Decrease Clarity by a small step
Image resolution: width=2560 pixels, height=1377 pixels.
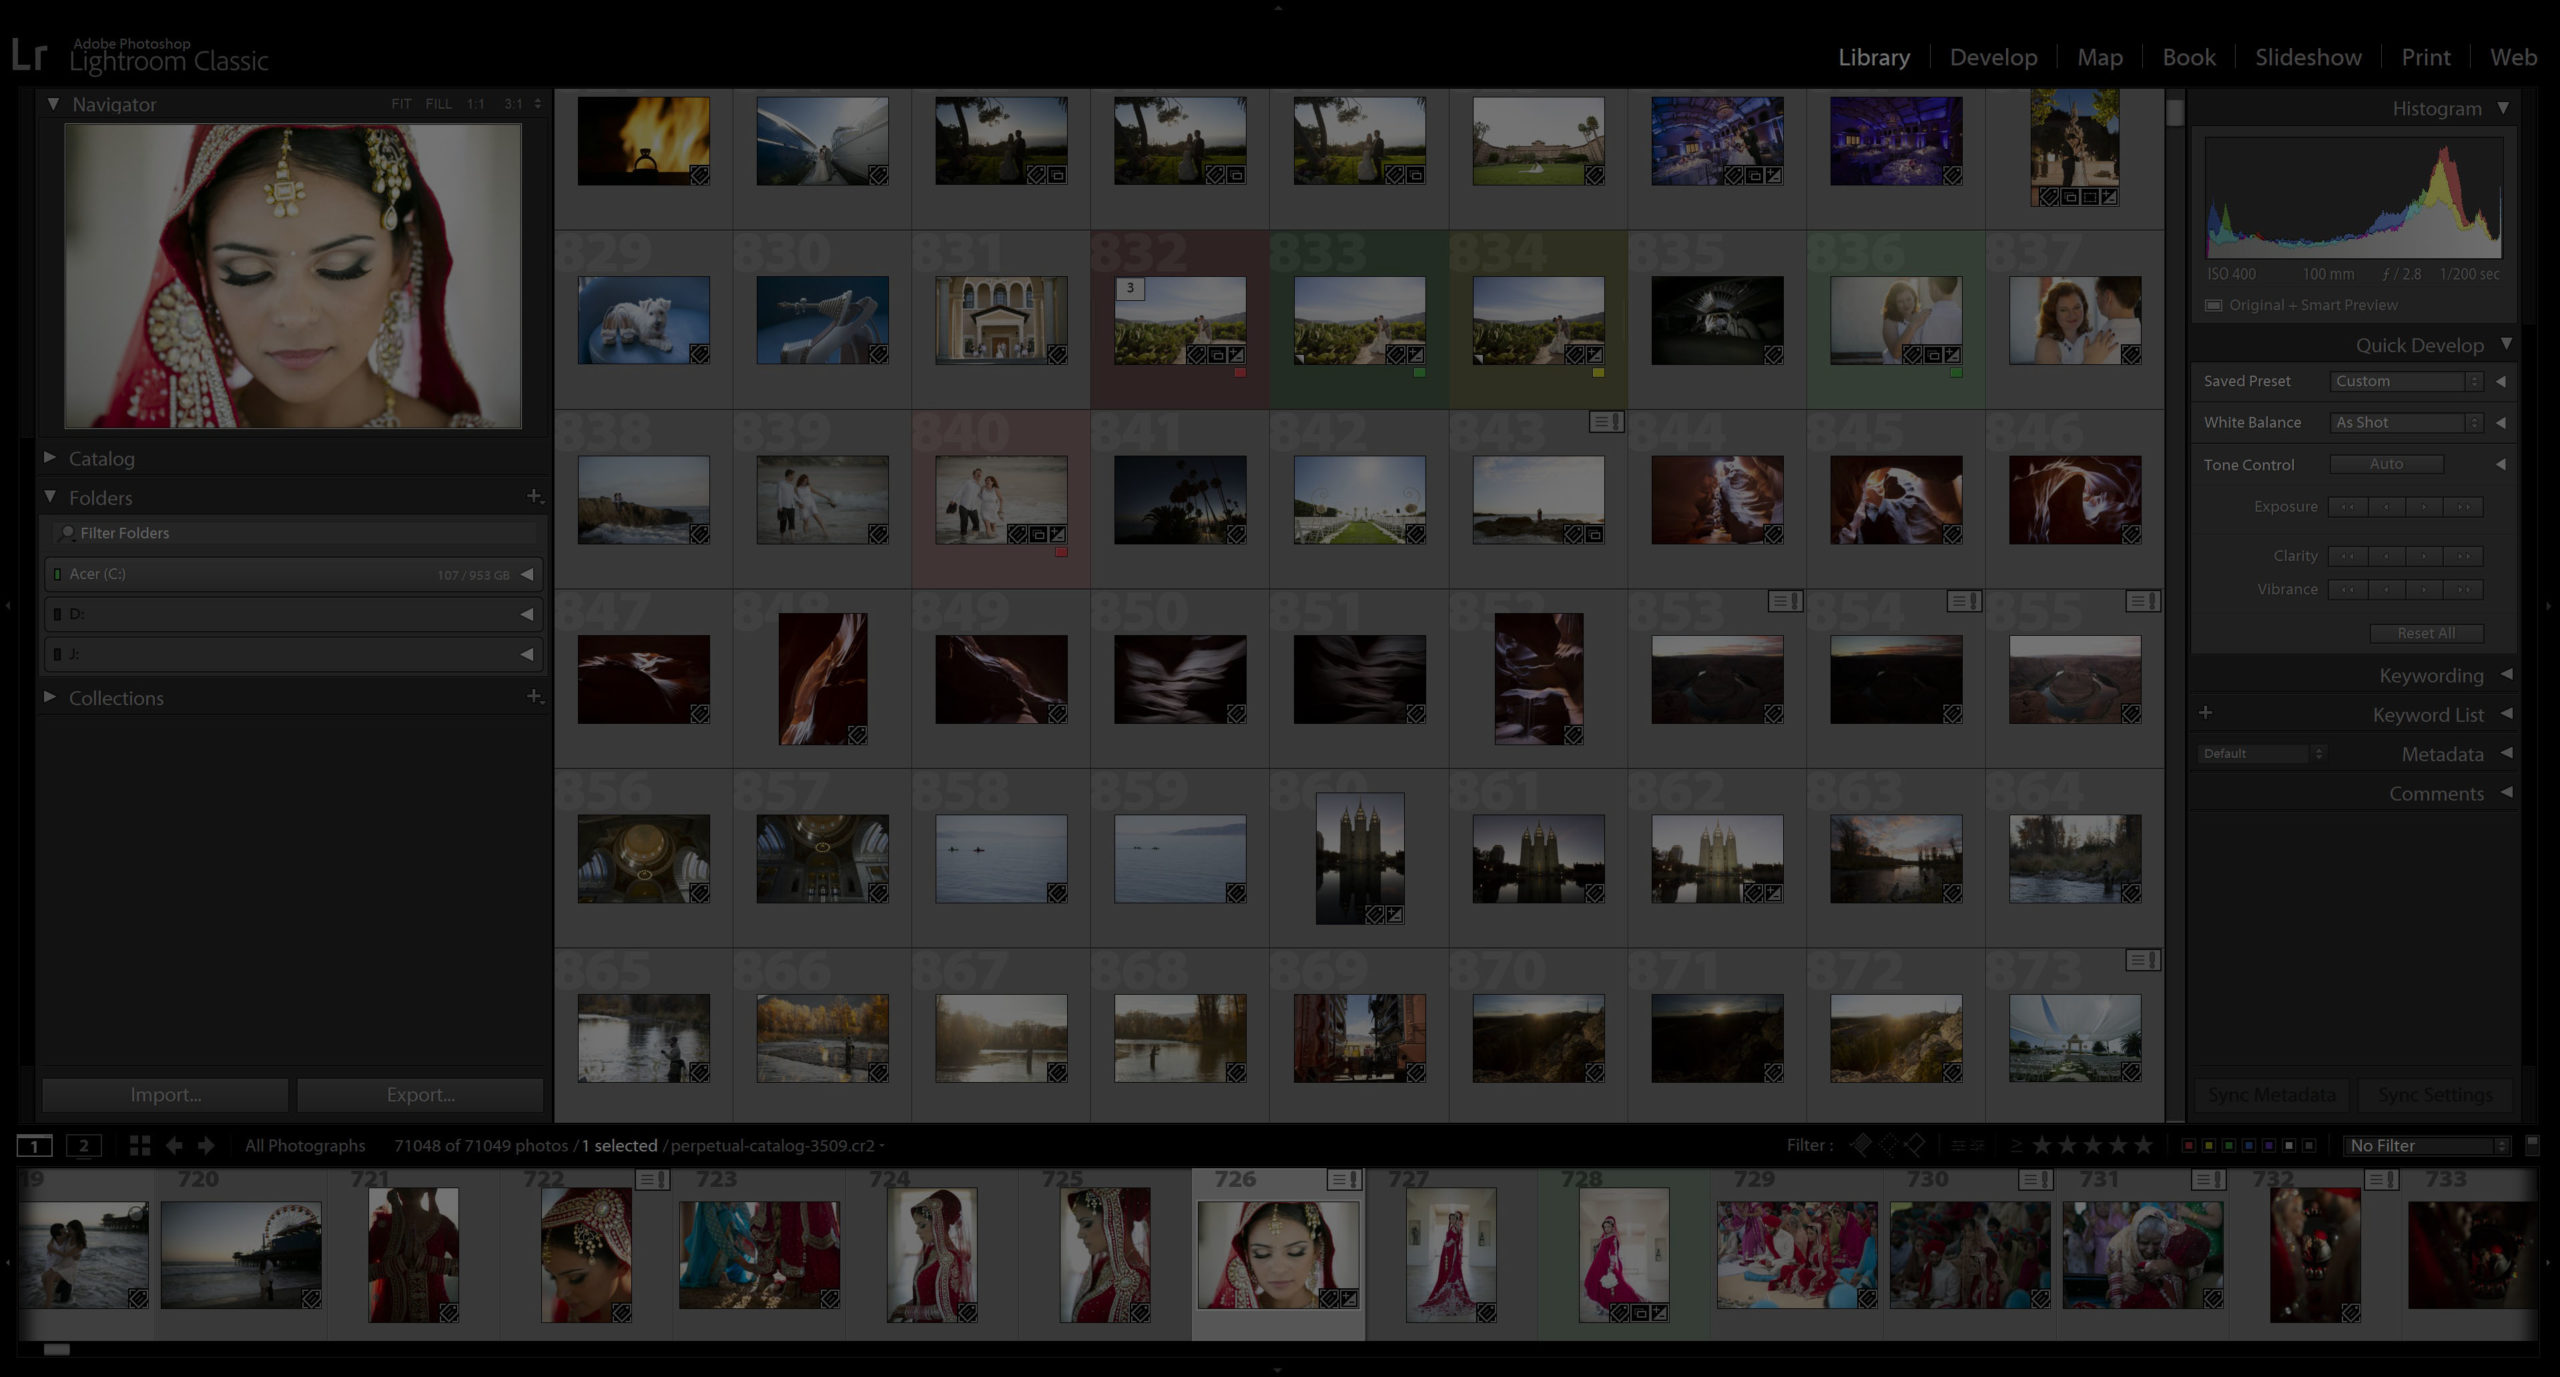tap(2386, 556)
